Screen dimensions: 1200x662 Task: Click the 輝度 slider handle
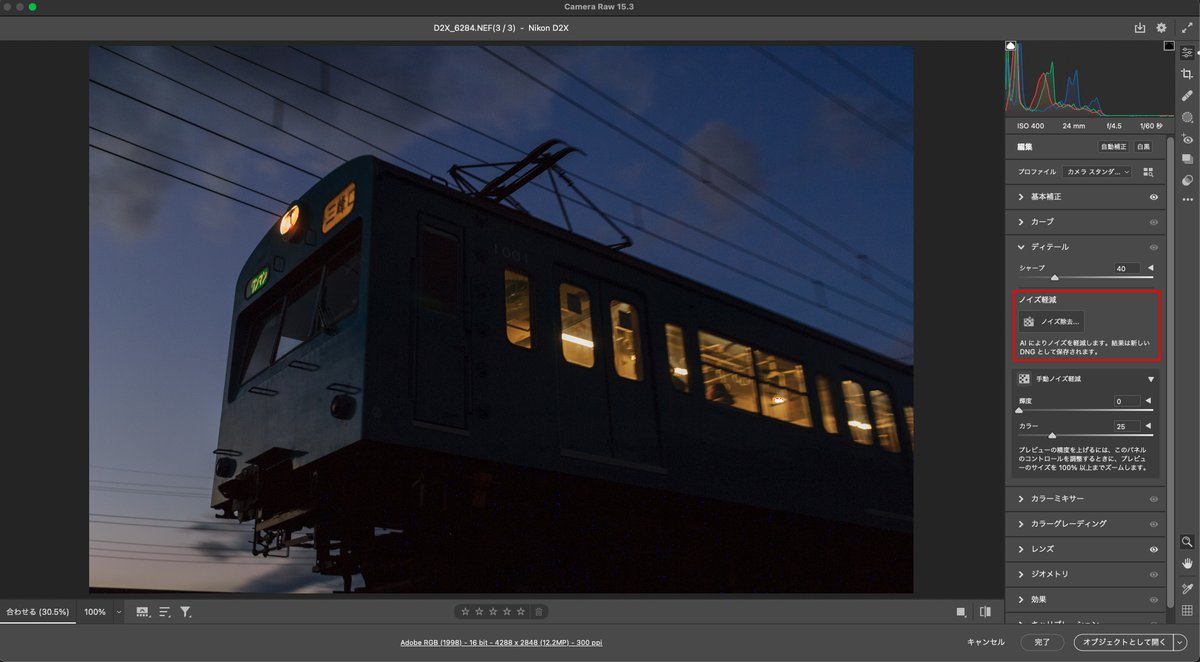click(x=1019, y=410)
